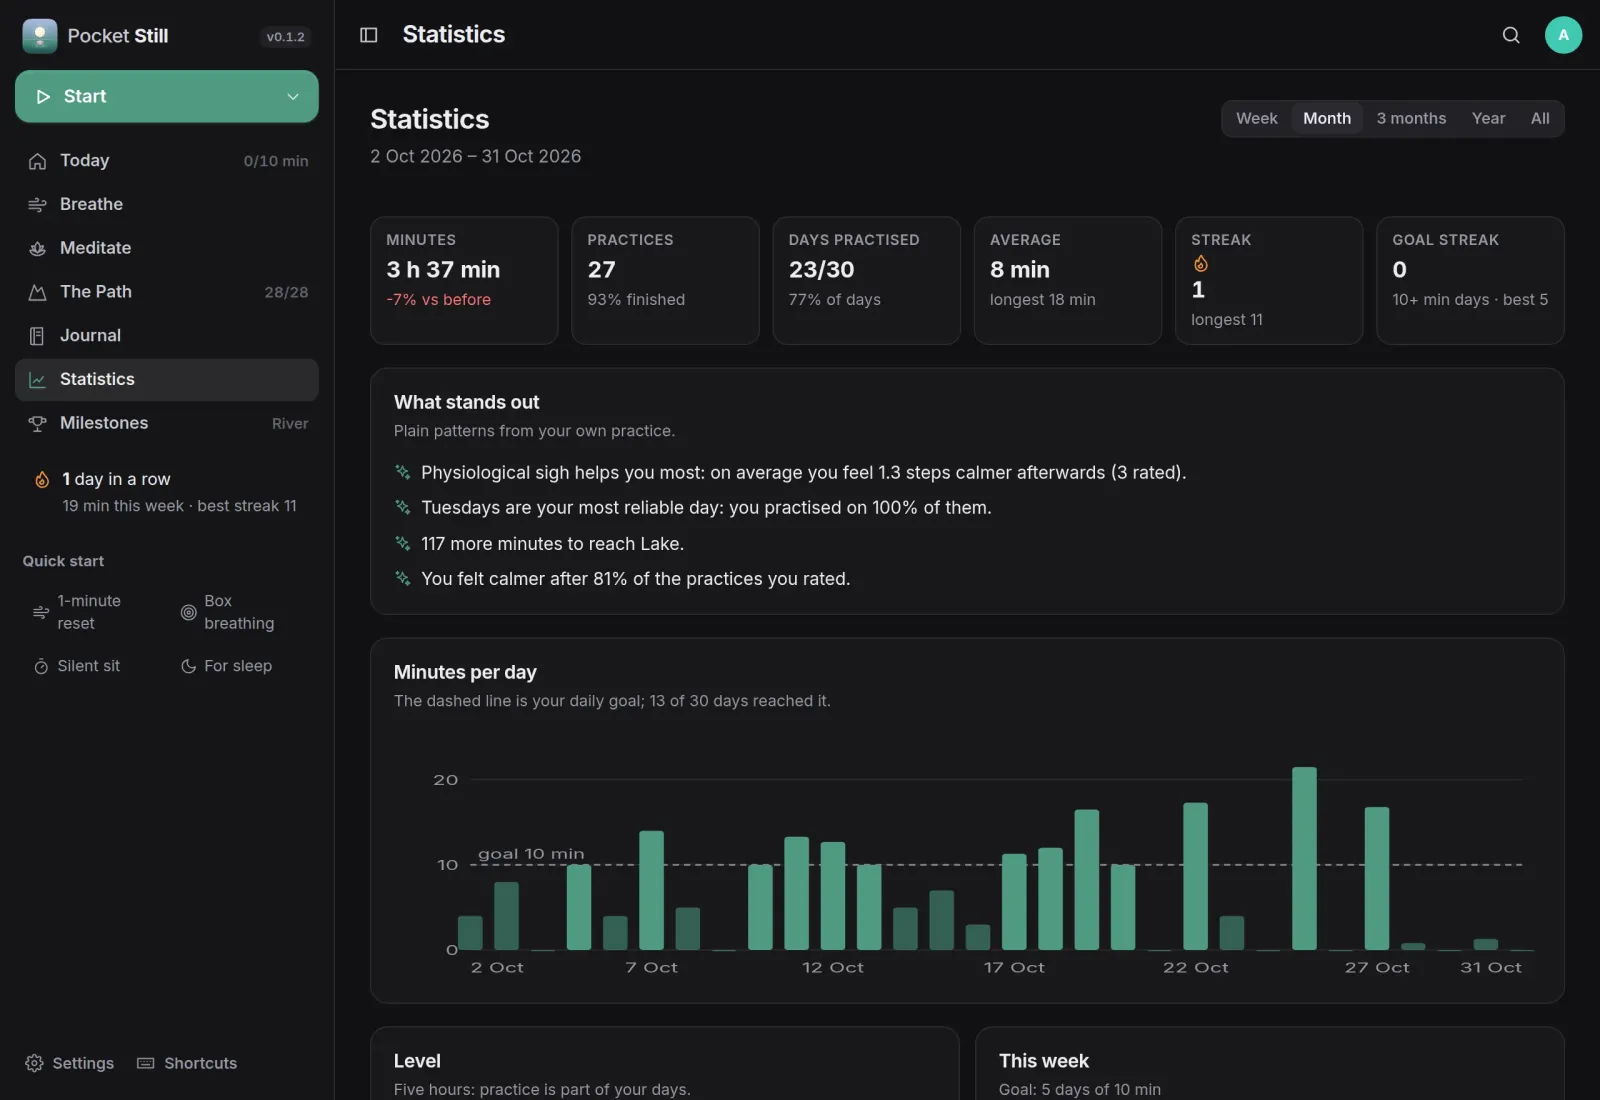
Task: Click sparkle icon beside Lake insight
Action: click(x=402, y=543)
